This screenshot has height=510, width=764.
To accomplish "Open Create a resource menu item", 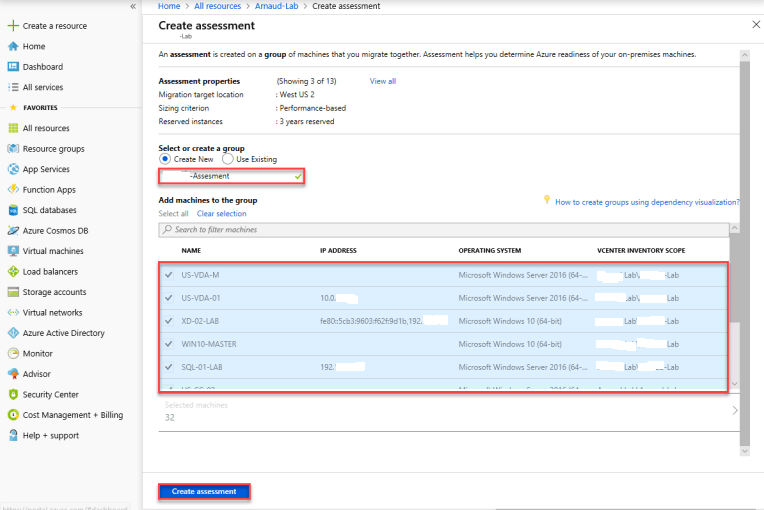I will click(x=55, y=26).
